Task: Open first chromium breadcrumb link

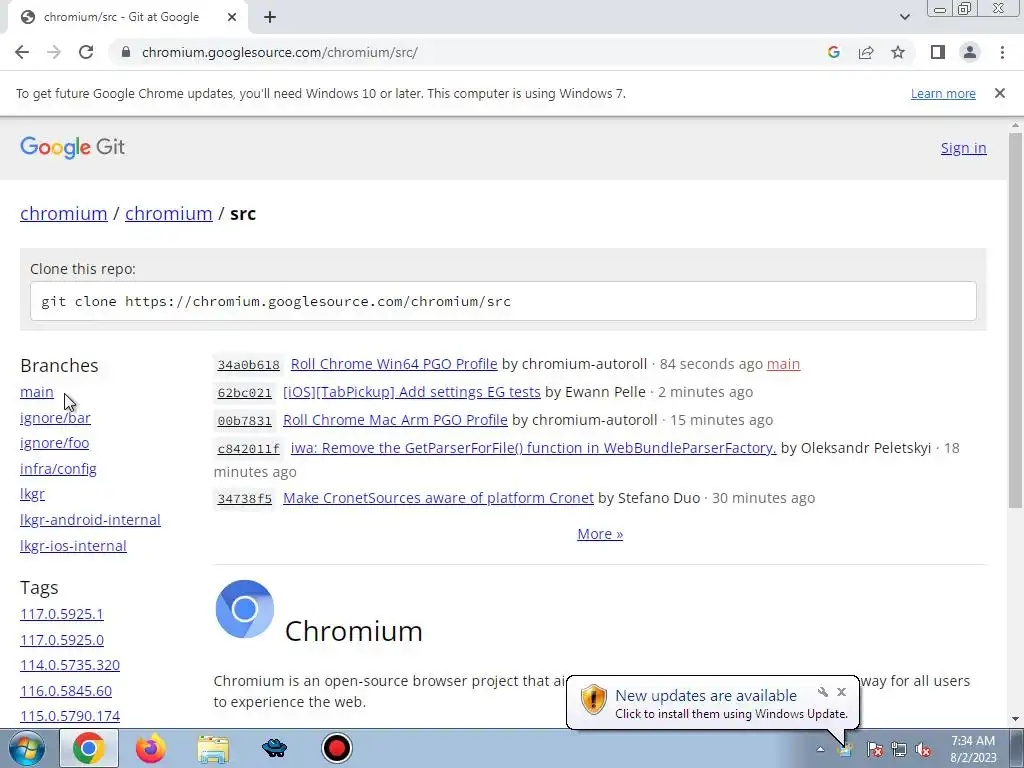Action: [64, 214]
